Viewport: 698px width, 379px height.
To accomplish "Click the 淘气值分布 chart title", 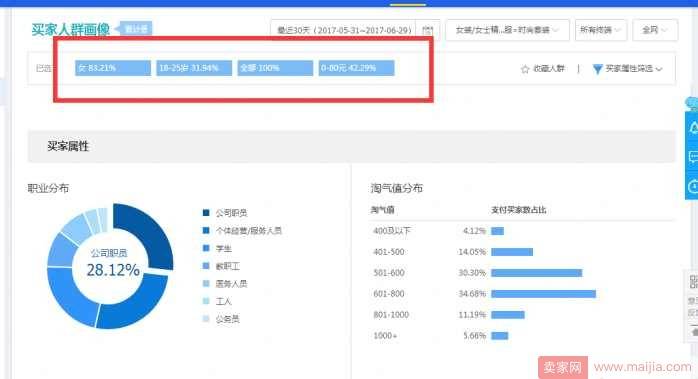I will click(x=397, y=188).
